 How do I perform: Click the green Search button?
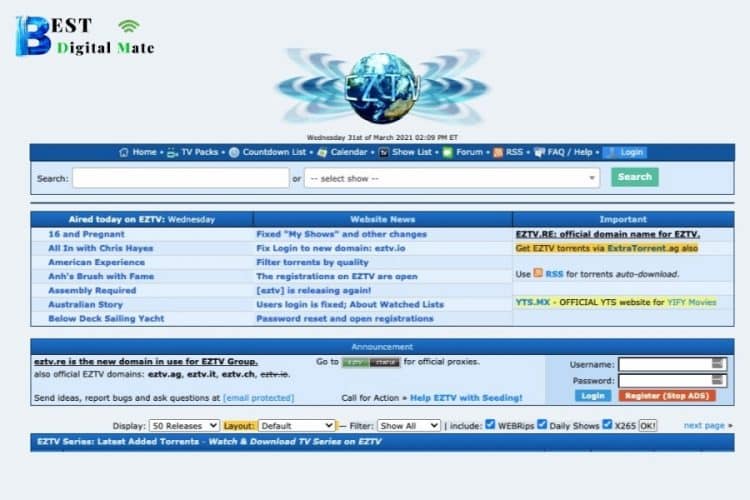click(635, 177)
